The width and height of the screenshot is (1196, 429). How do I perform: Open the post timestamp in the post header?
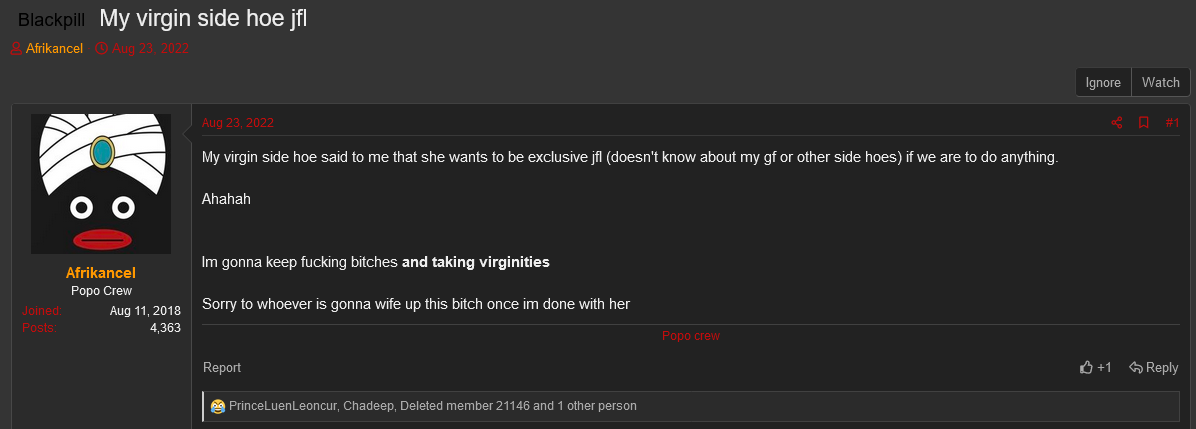tap(238, 123)
